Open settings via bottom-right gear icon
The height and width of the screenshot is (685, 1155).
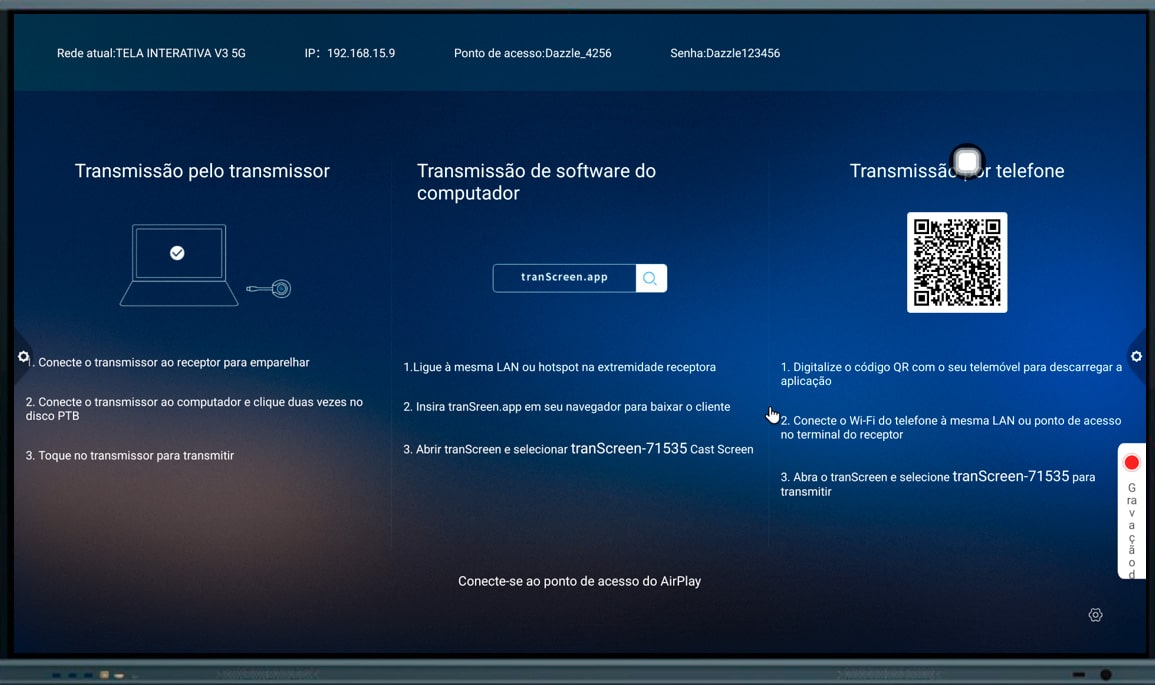(1095, 615)
